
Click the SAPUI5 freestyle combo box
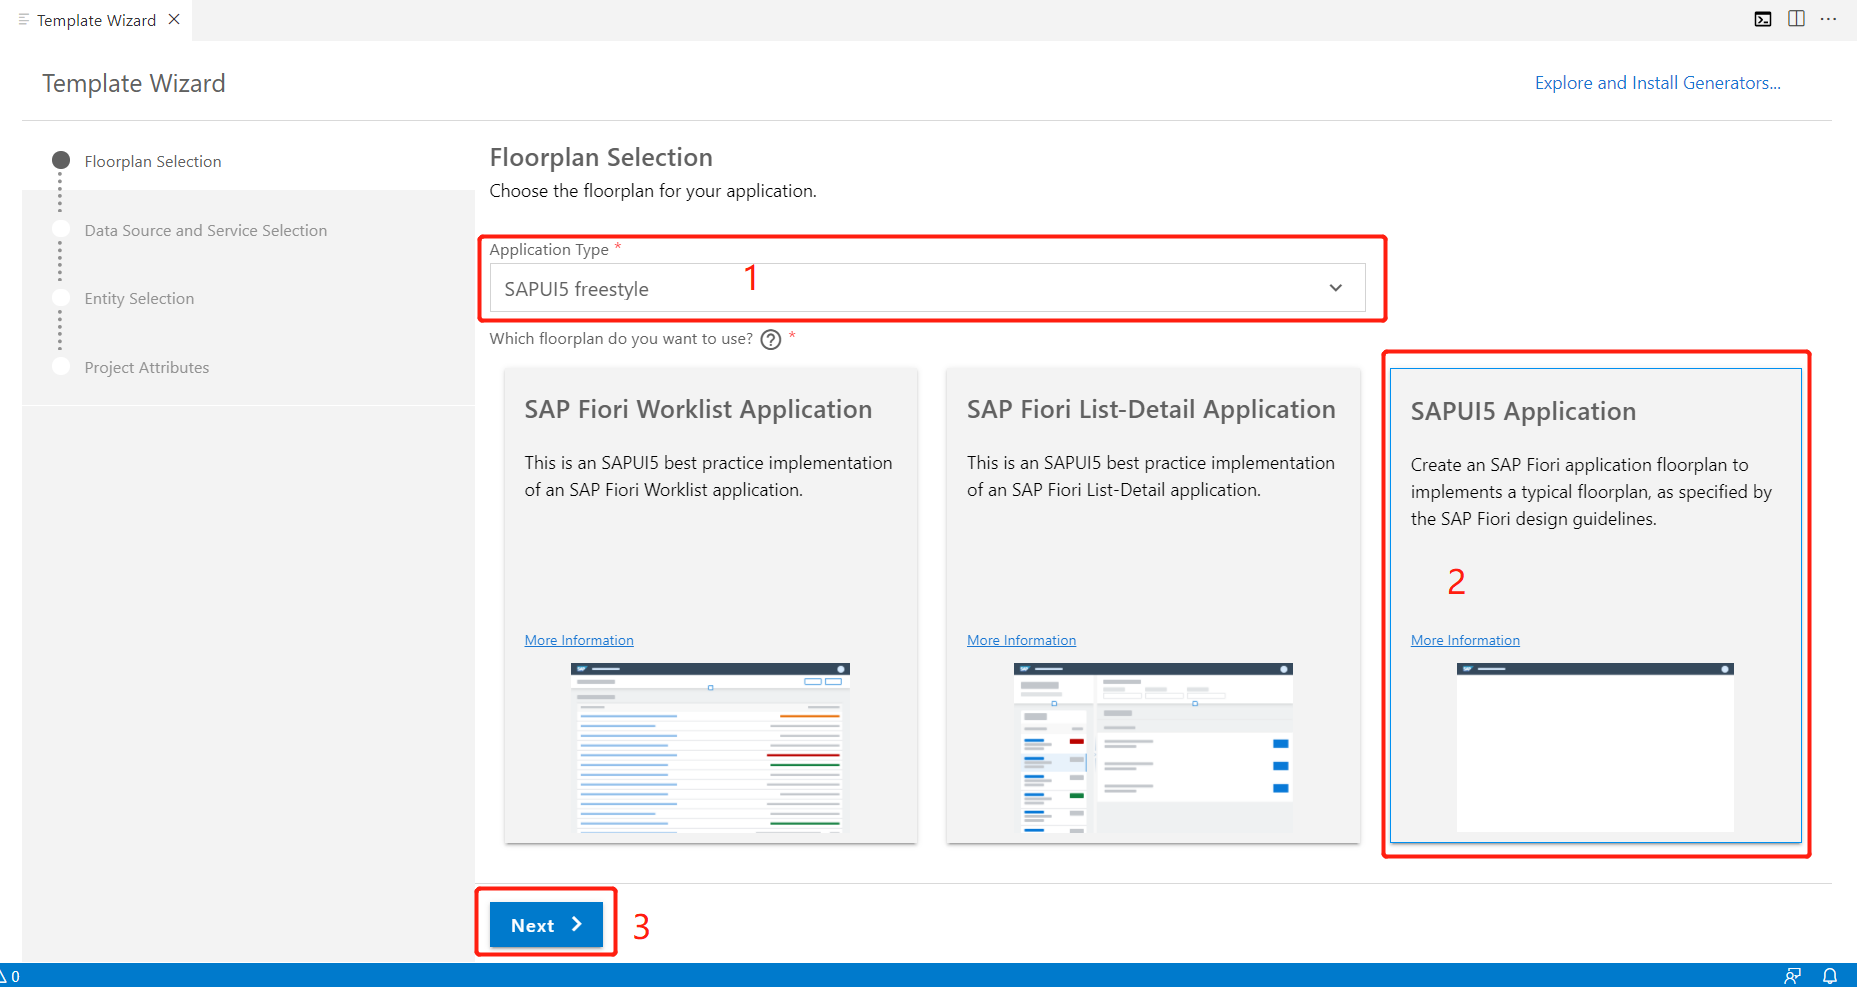pyautogui.click(x=927, y=288)
